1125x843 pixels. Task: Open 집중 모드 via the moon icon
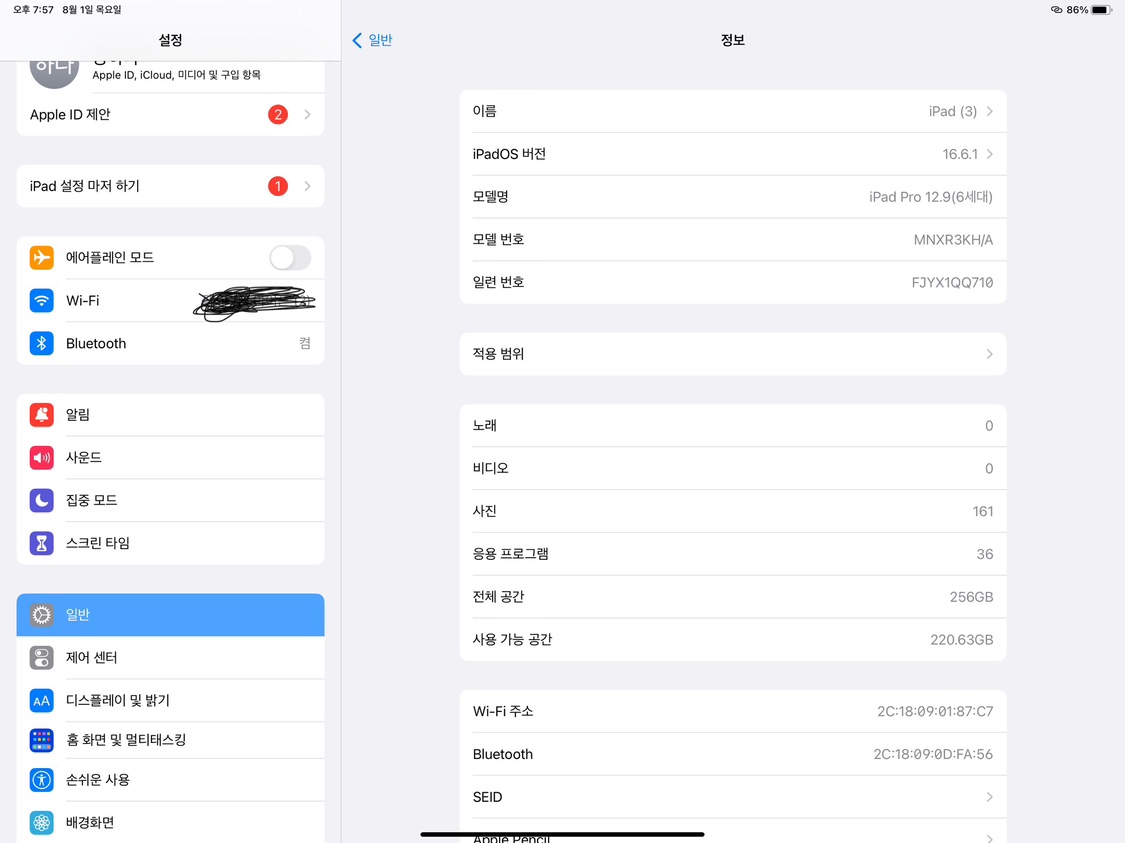point(41,500)
